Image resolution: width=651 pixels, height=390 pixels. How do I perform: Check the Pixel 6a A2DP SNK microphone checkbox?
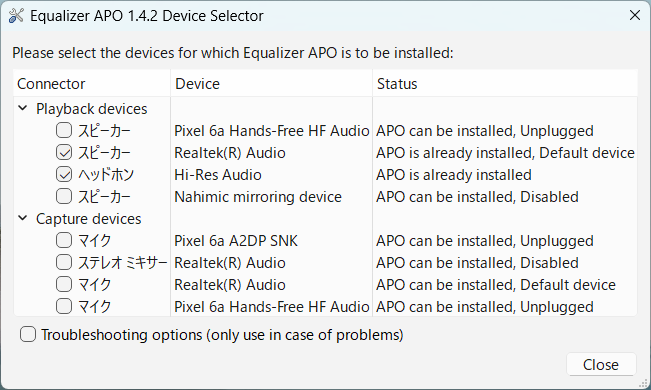(64, 240)
